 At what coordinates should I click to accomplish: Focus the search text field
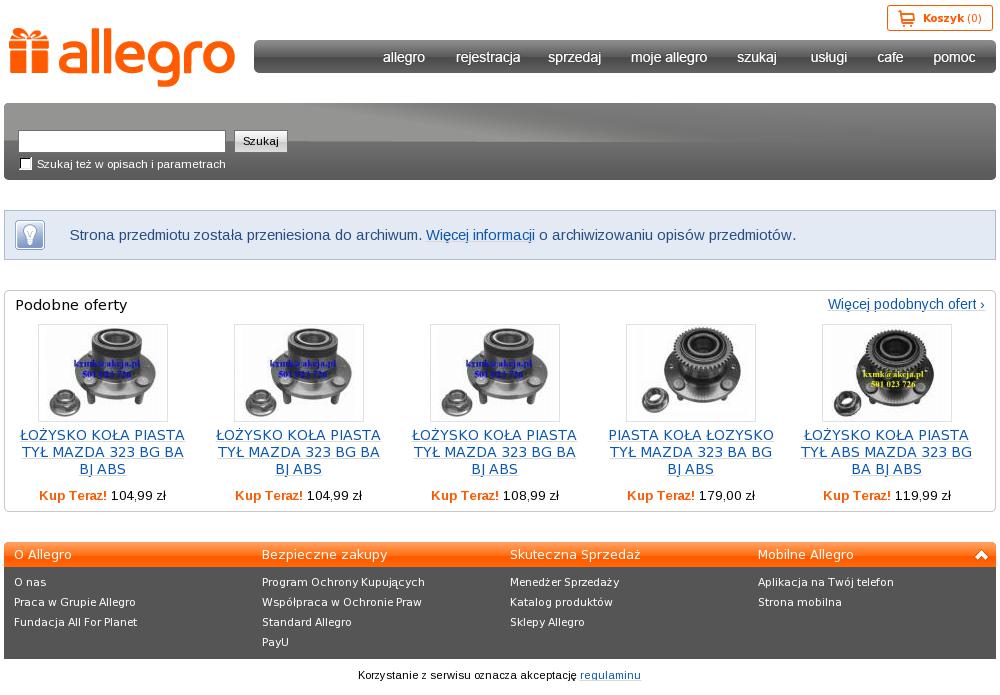tap(122, 141)
